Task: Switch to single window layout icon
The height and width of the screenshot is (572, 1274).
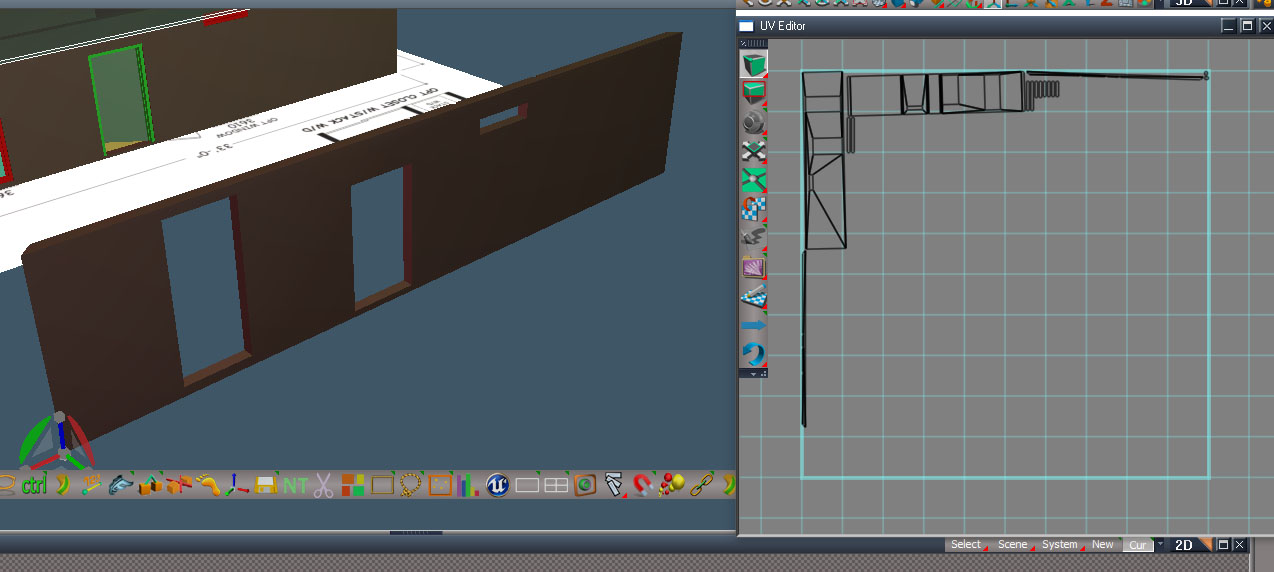Action: [528, 485]
